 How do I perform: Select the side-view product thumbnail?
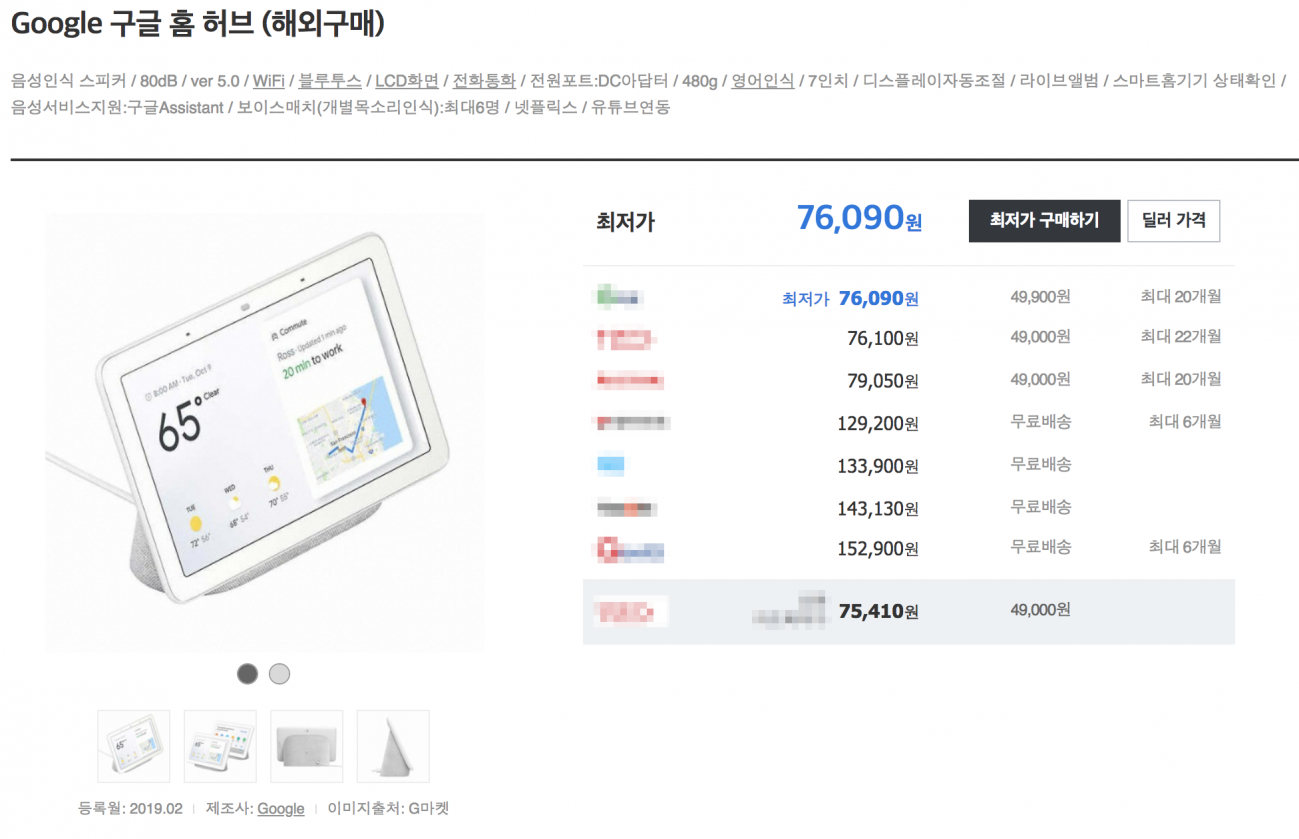coord(393,746)
